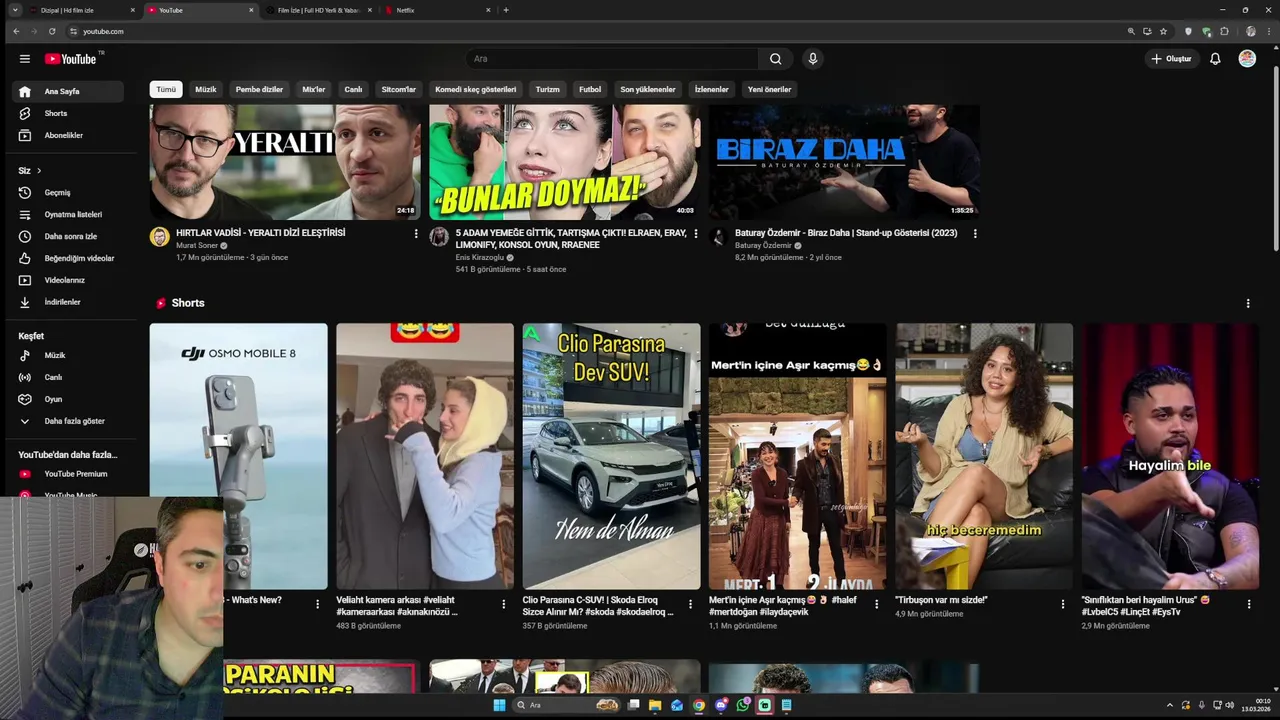Image resolution: width=1280 pixels, height=720 pixels.
Task: Open options for Baturay Özdemir video
Action: [x=975, y=233]
